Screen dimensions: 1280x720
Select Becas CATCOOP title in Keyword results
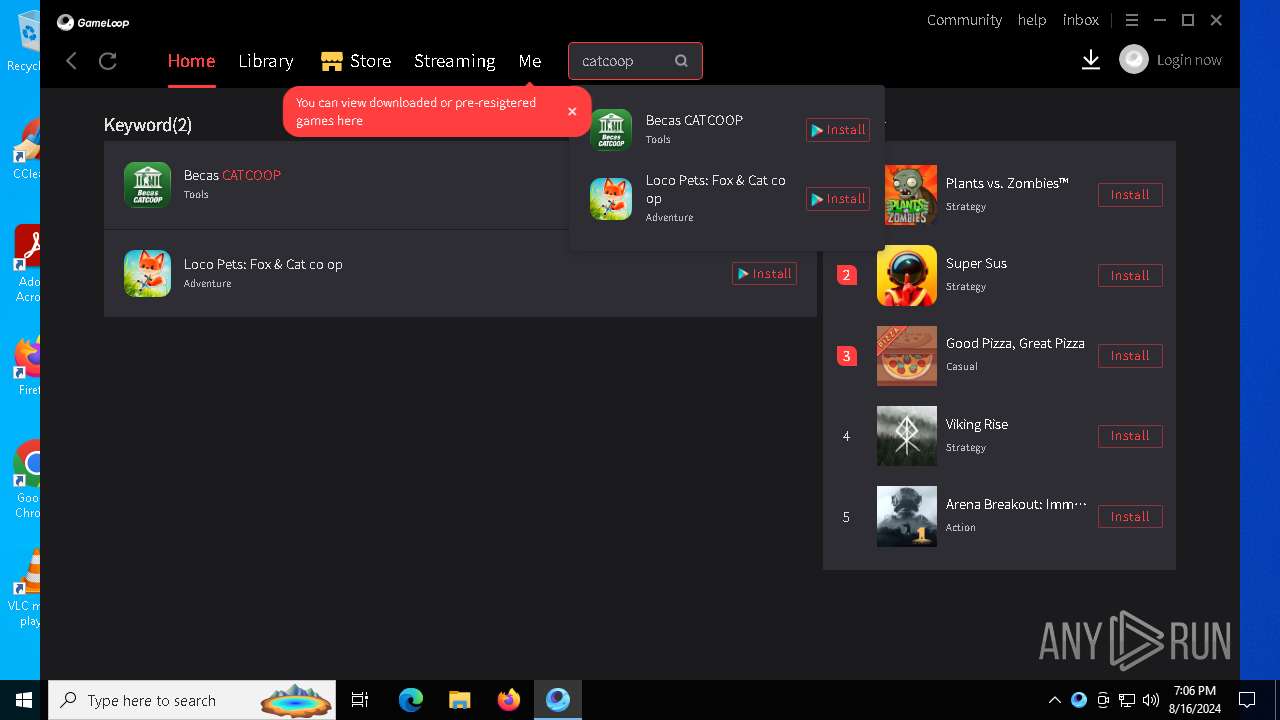[x=232, y=175]
